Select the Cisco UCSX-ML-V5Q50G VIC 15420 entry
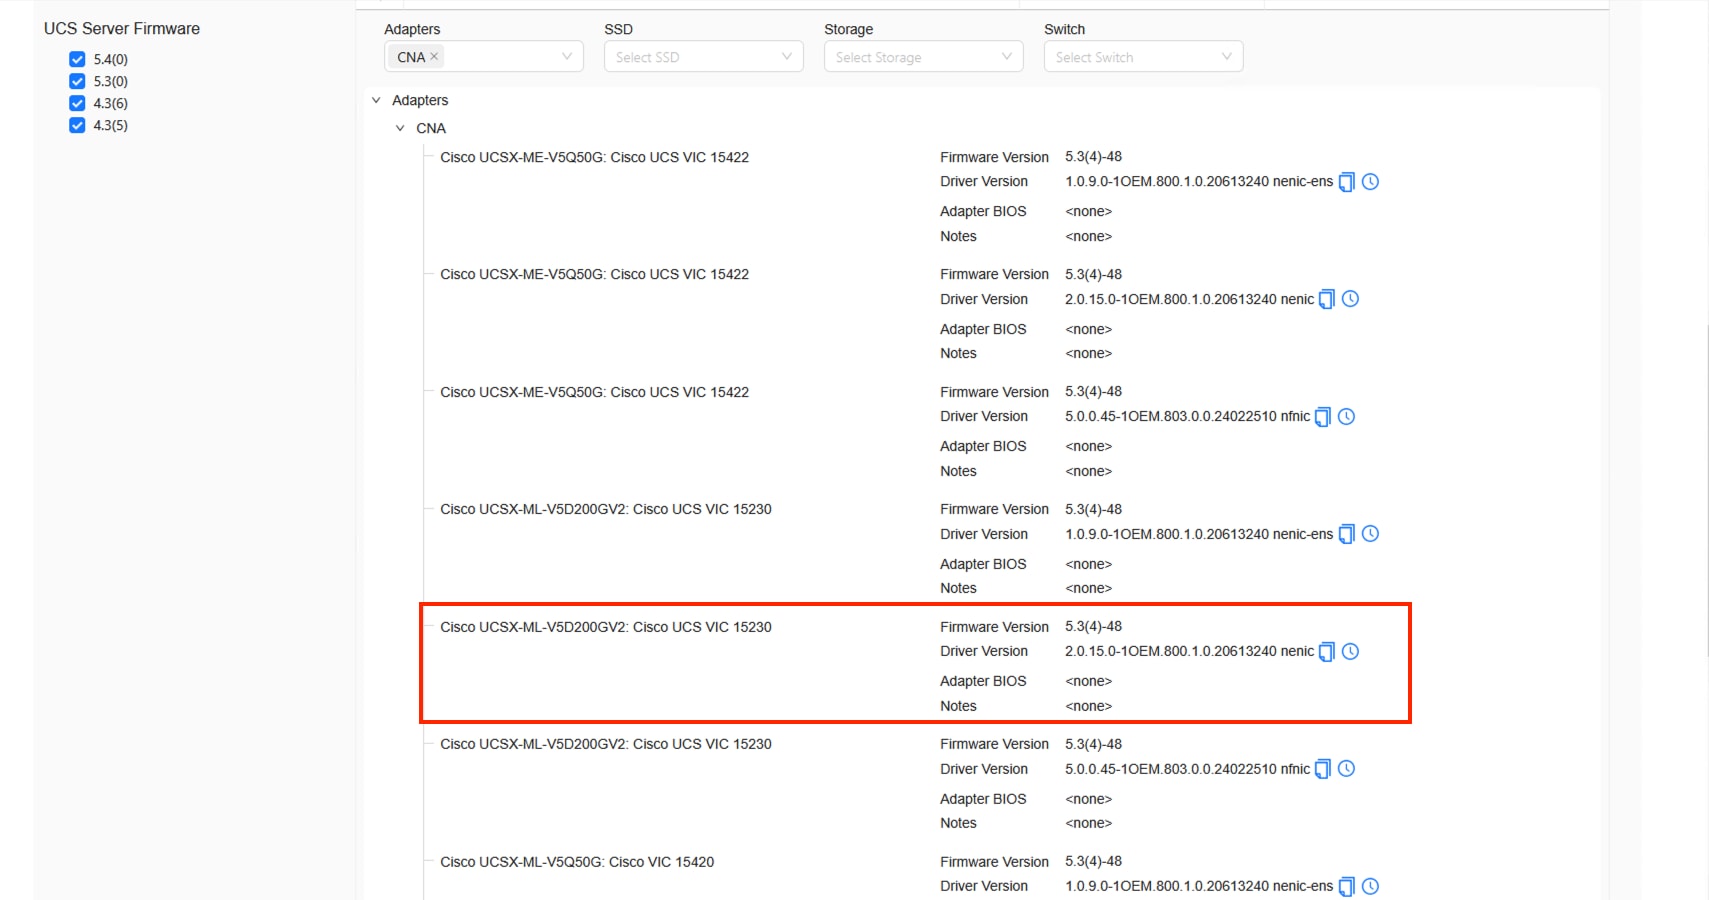Image resolution: width=1709 pixels, height=900 pixels. click(578, 861)
